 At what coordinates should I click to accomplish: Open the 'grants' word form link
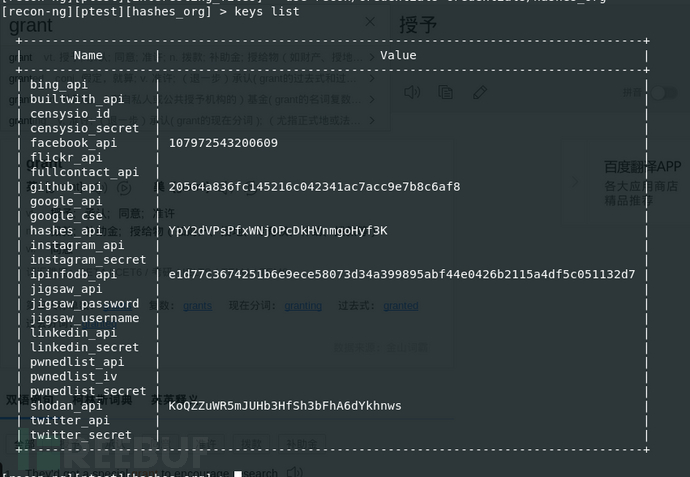pyautogui.click(x=197, y=306)
